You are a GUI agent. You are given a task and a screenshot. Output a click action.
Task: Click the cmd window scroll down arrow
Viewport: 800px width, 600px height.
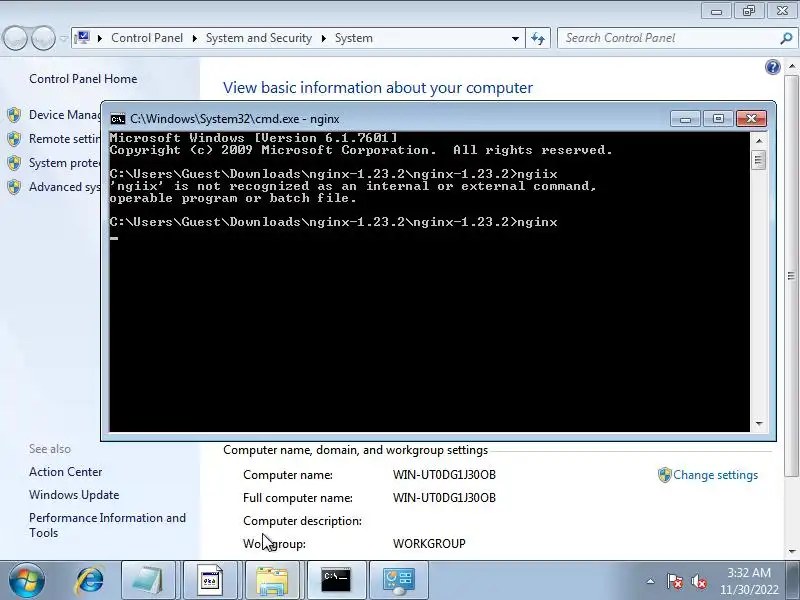pyautogui.click(x=759, y=423)
